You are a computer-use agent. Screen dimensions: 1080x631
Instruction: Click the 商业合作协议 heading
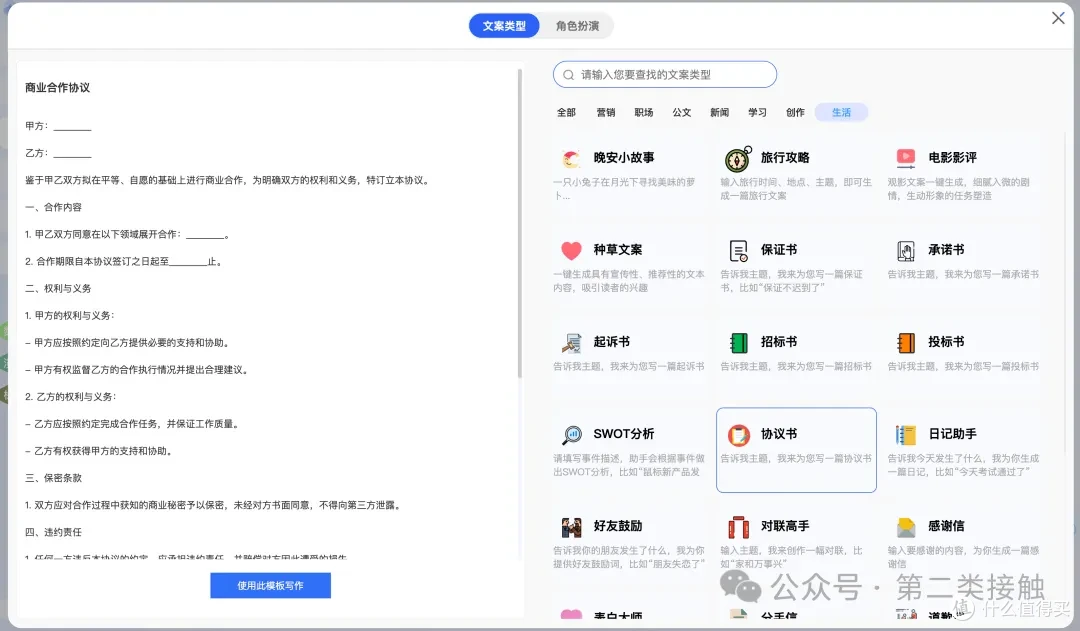pos(57,87)
